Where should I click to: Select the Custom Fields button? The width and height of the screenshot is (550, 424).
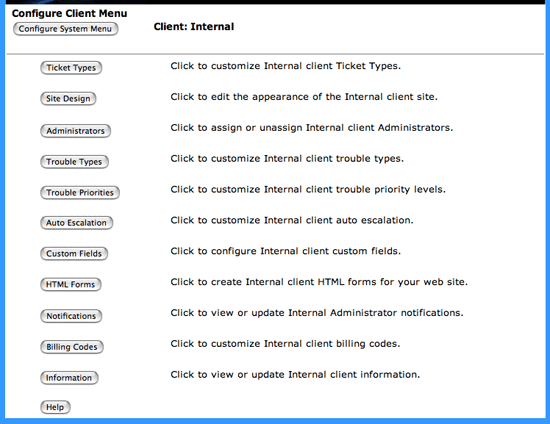point(74,254)
